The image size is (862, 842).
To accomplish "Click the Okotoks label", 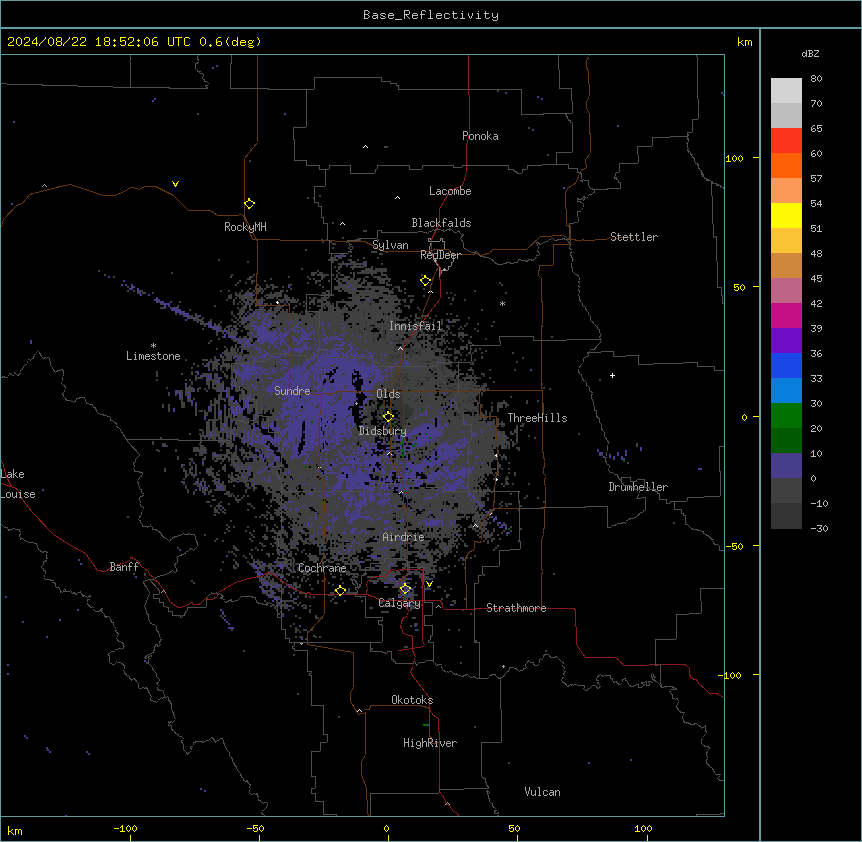I will tap(412, 700).
